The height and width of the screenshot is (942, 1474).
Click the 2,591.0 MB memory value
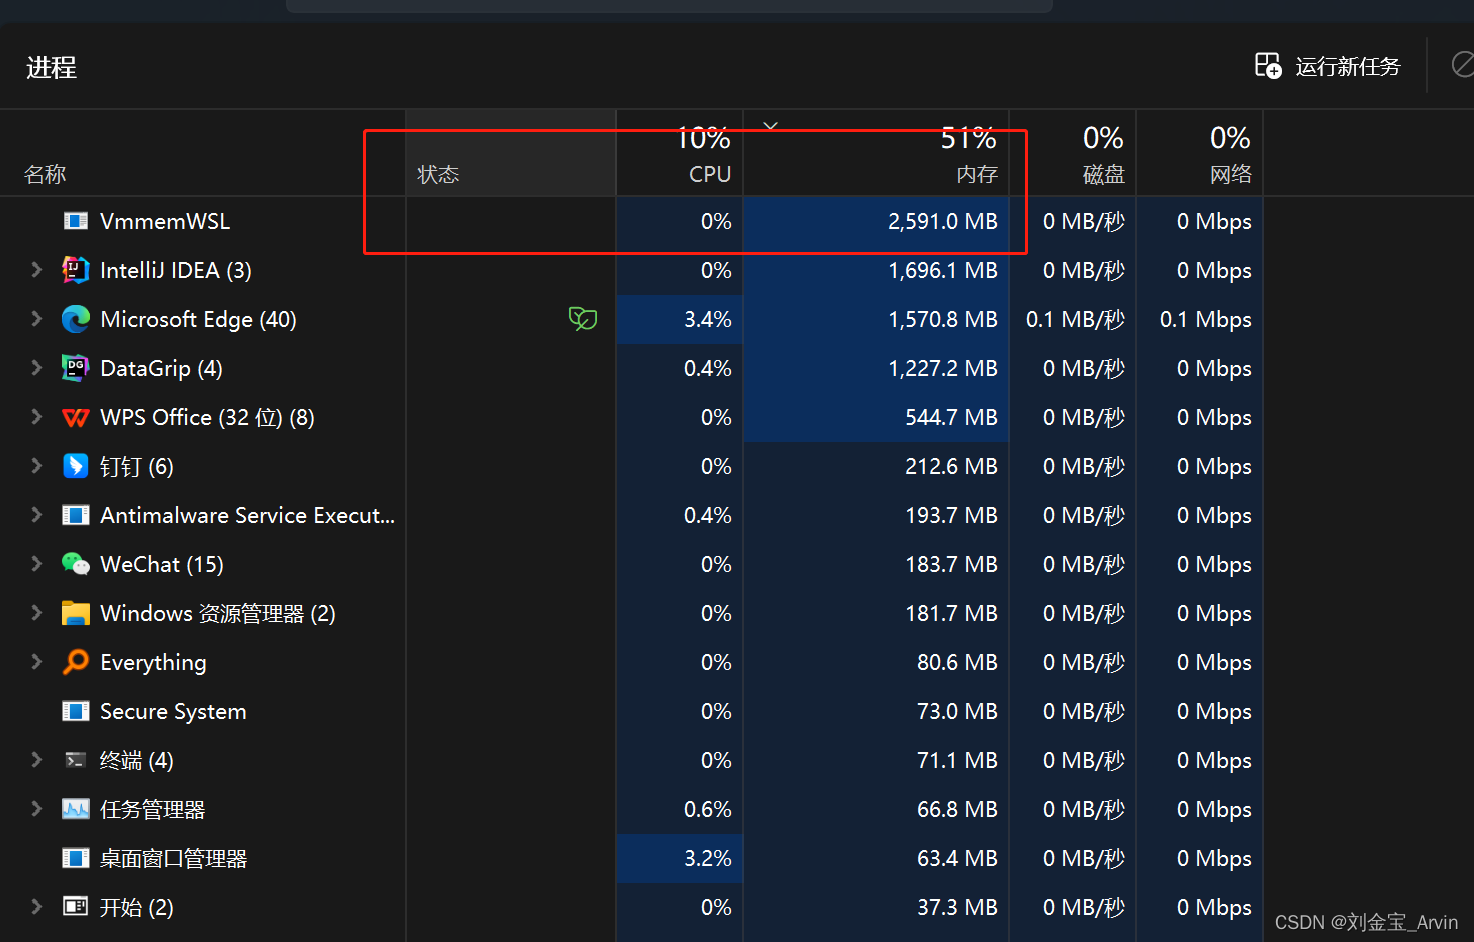pyautogui.click(x=943, y=221)
